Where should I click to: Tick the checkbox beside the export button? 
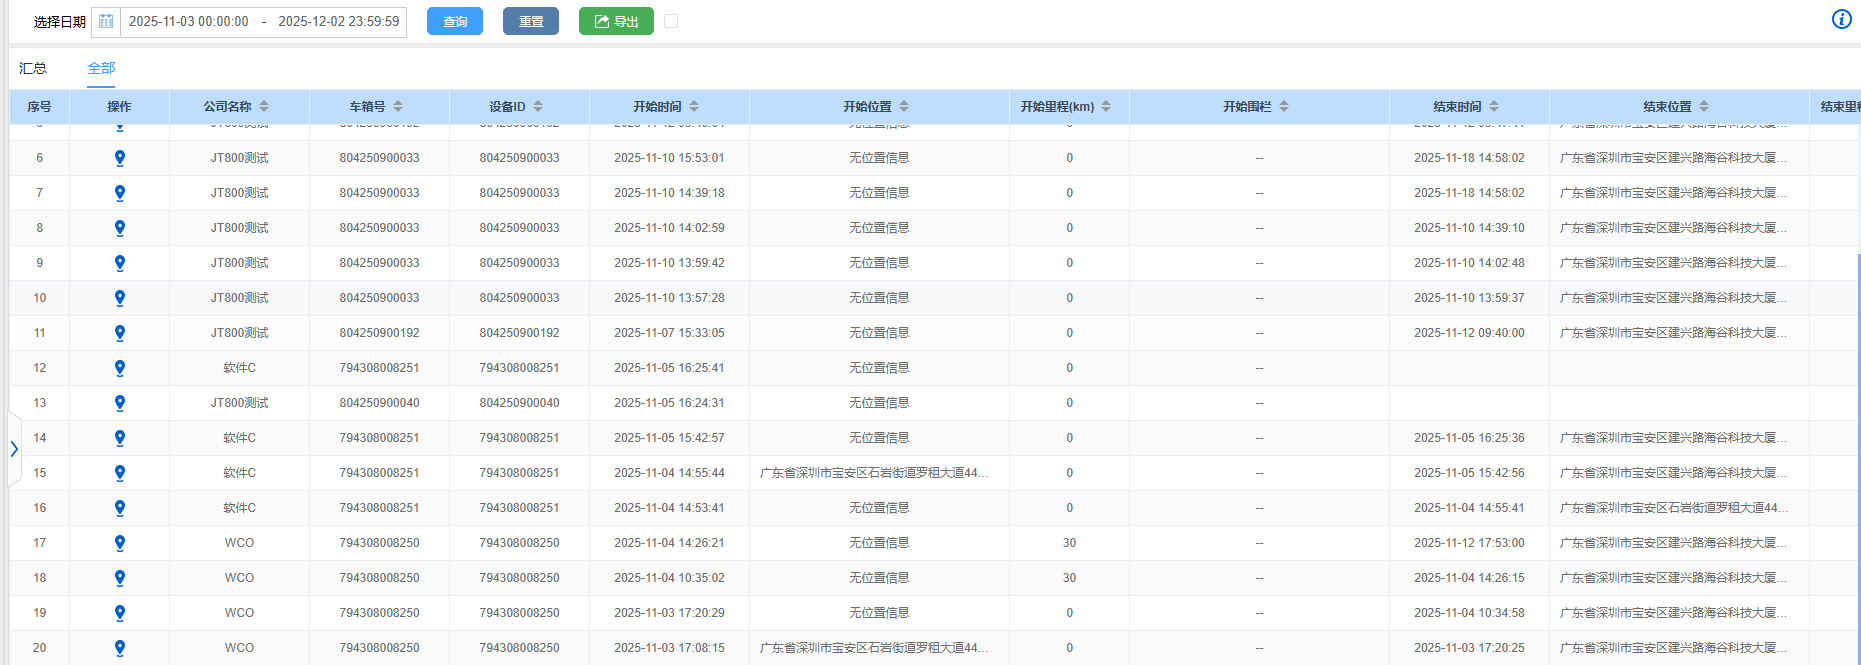671,21
